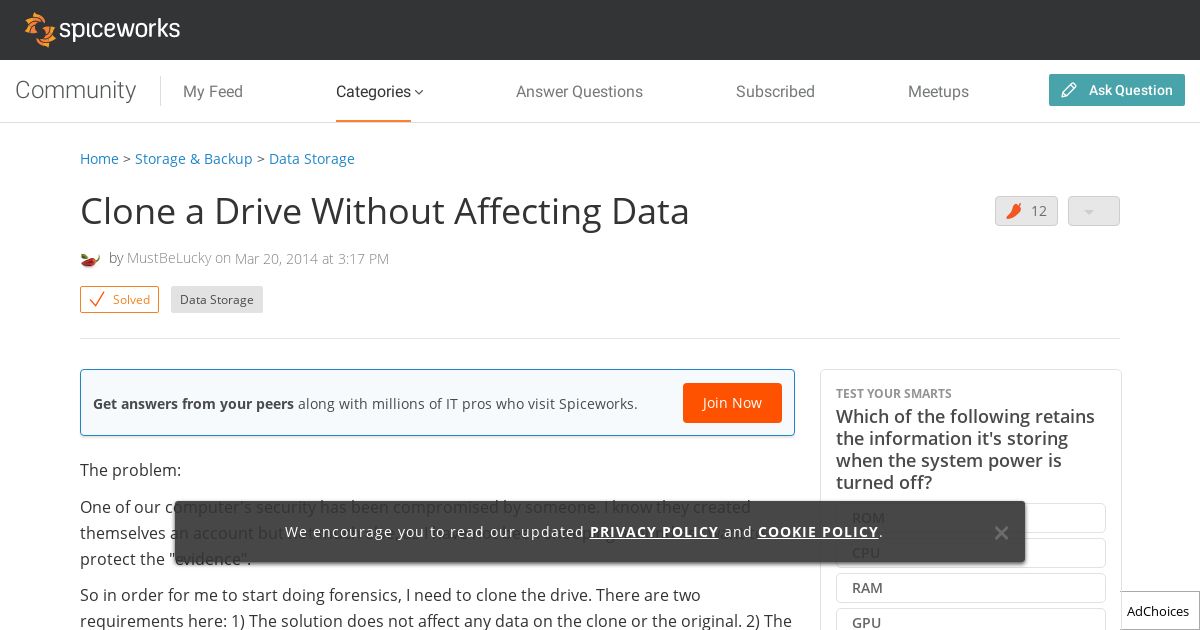Click the Join Now button

tap(732, 403)
